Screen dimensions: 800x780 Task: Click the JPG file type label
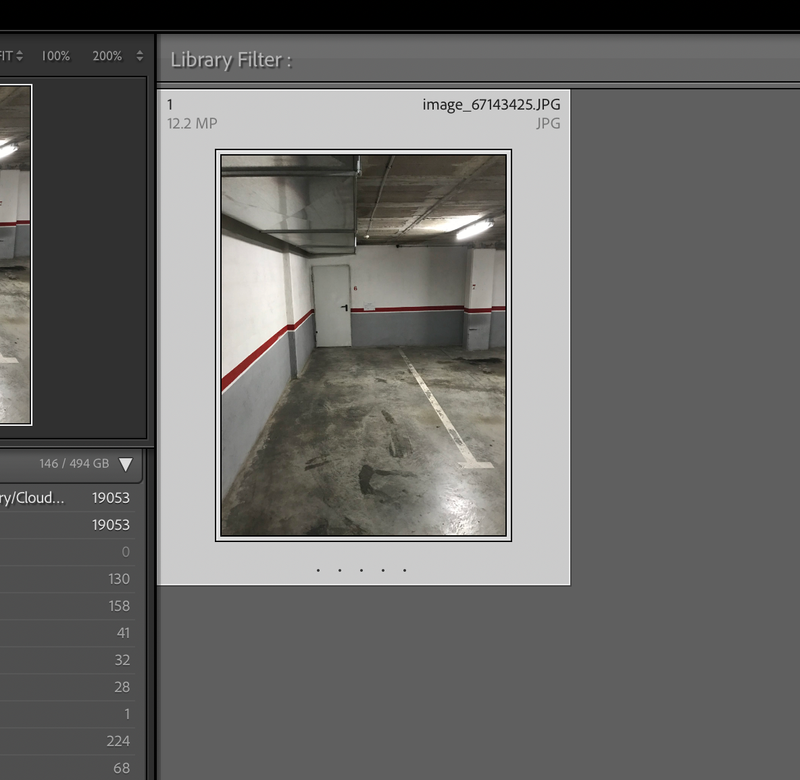click(548, 123)
